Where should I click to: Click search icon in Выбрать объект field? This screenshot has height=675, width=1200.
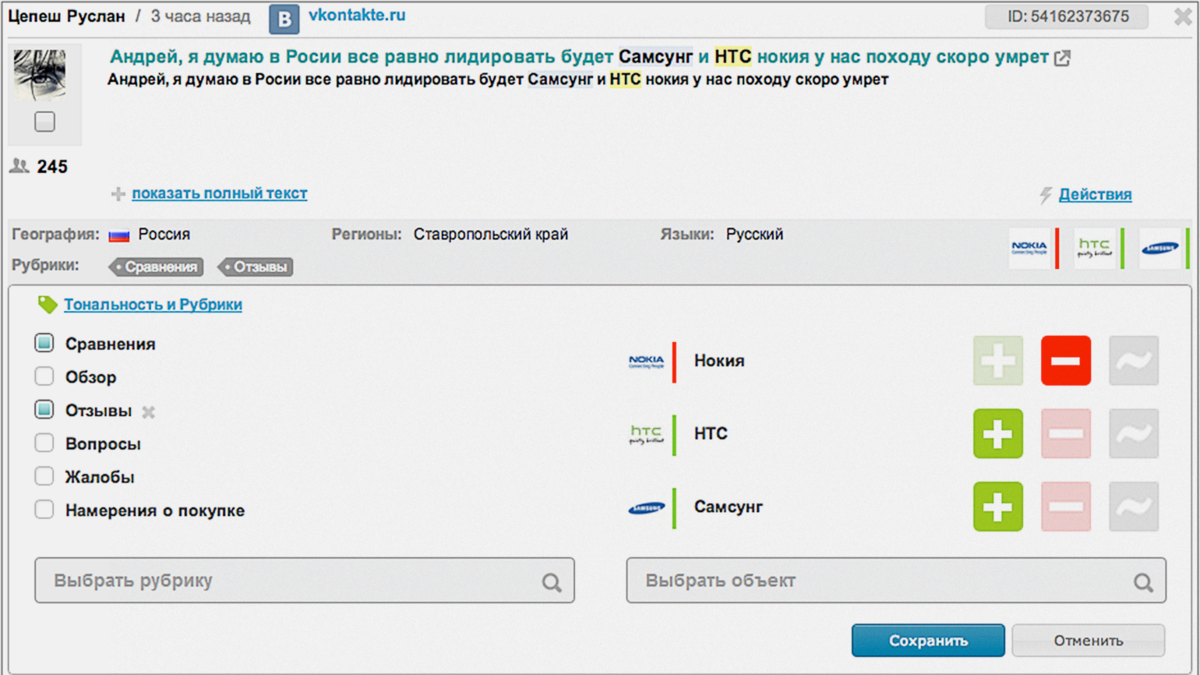[x=1143, y=582]
